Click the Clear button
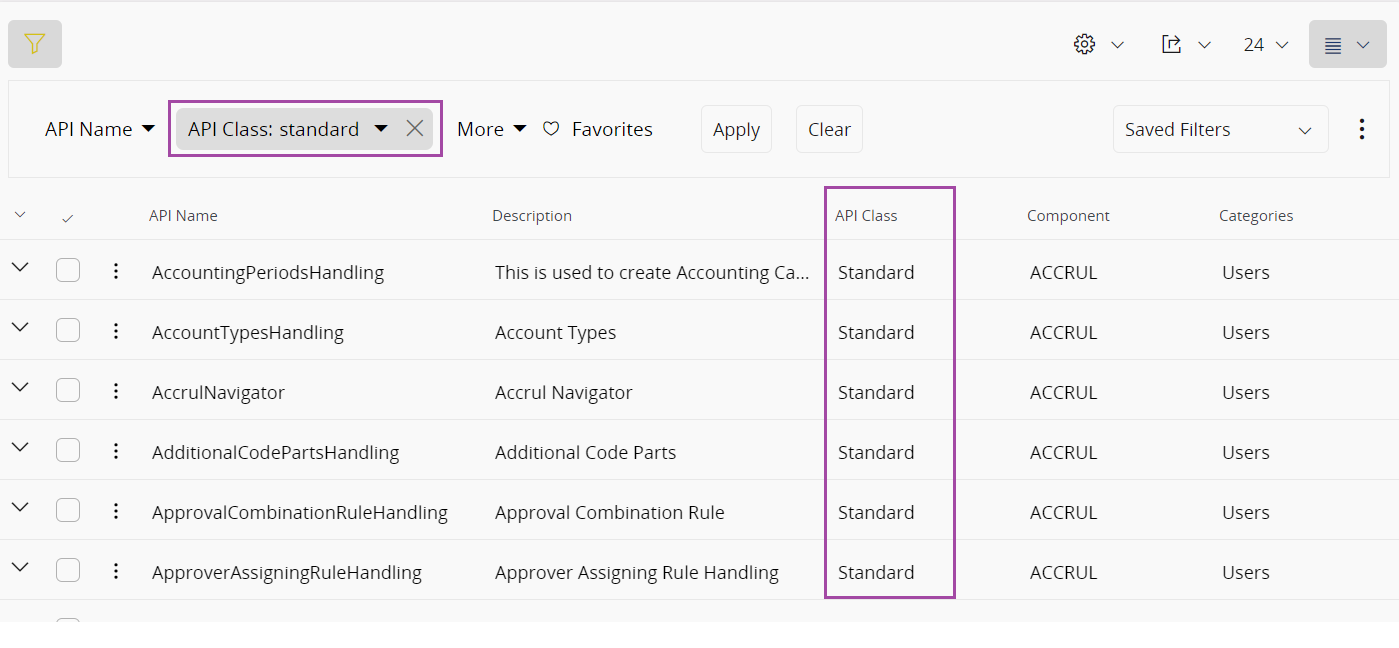The width and height of the screenshot is (1399, 648). point(829,129)
